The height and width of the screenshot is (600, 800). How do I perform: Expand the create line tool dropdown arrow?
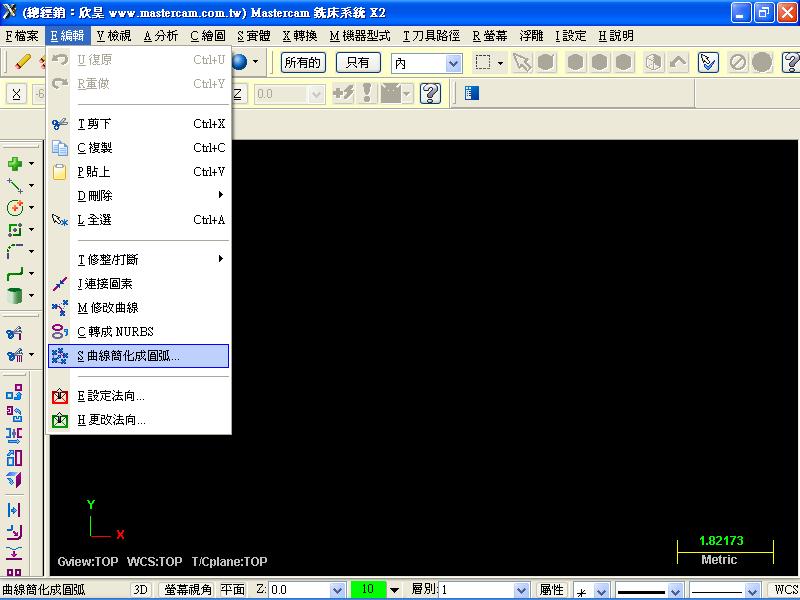pos(32,186)
